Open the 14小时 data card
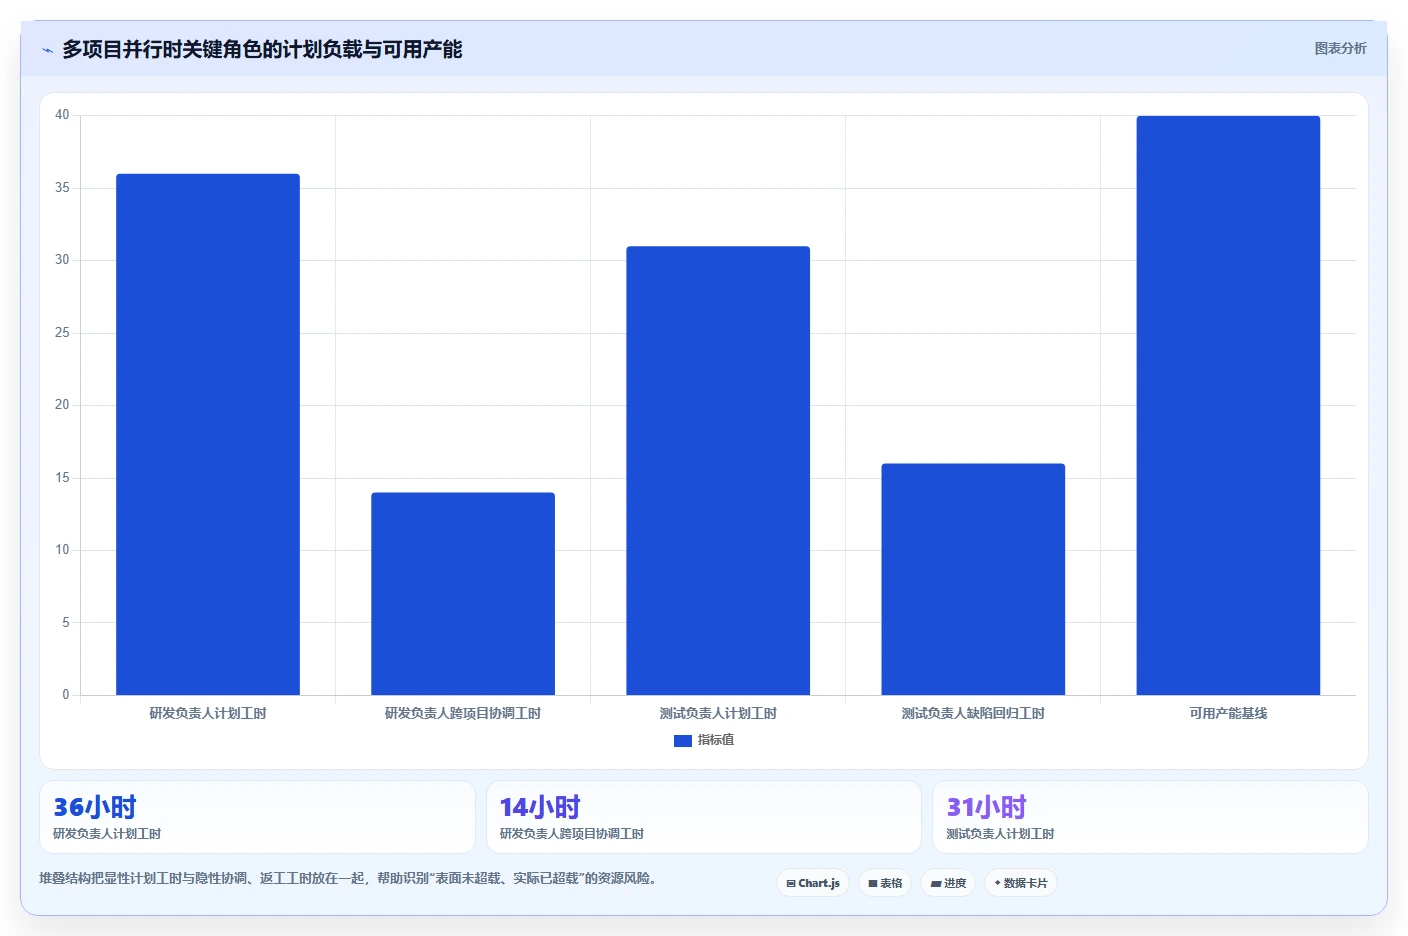Image resolution: width=1408 pixels, height=936 pixels. pos(703,817)
